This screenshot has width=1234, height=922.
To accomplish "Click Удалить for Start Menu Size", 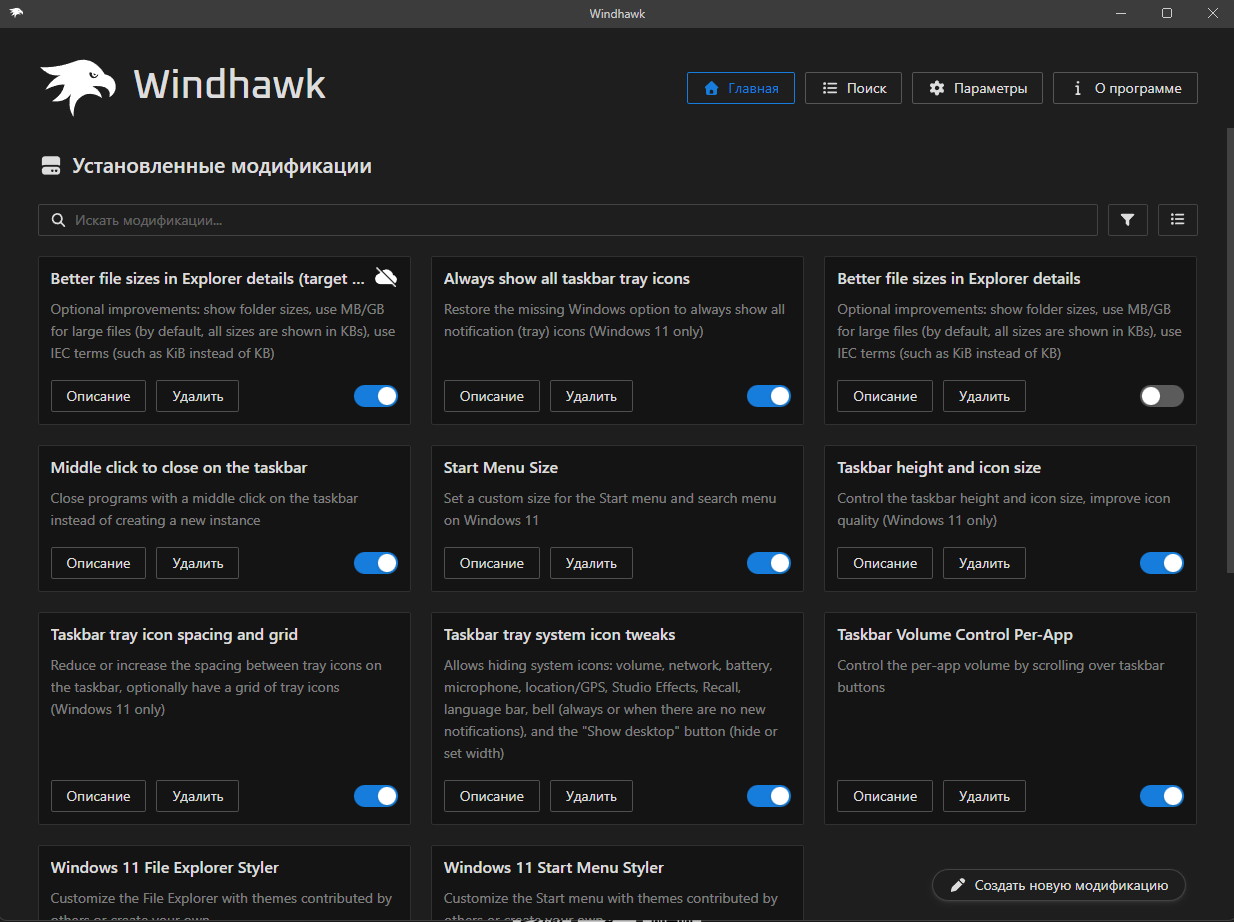I will click(x=591, y=563).
